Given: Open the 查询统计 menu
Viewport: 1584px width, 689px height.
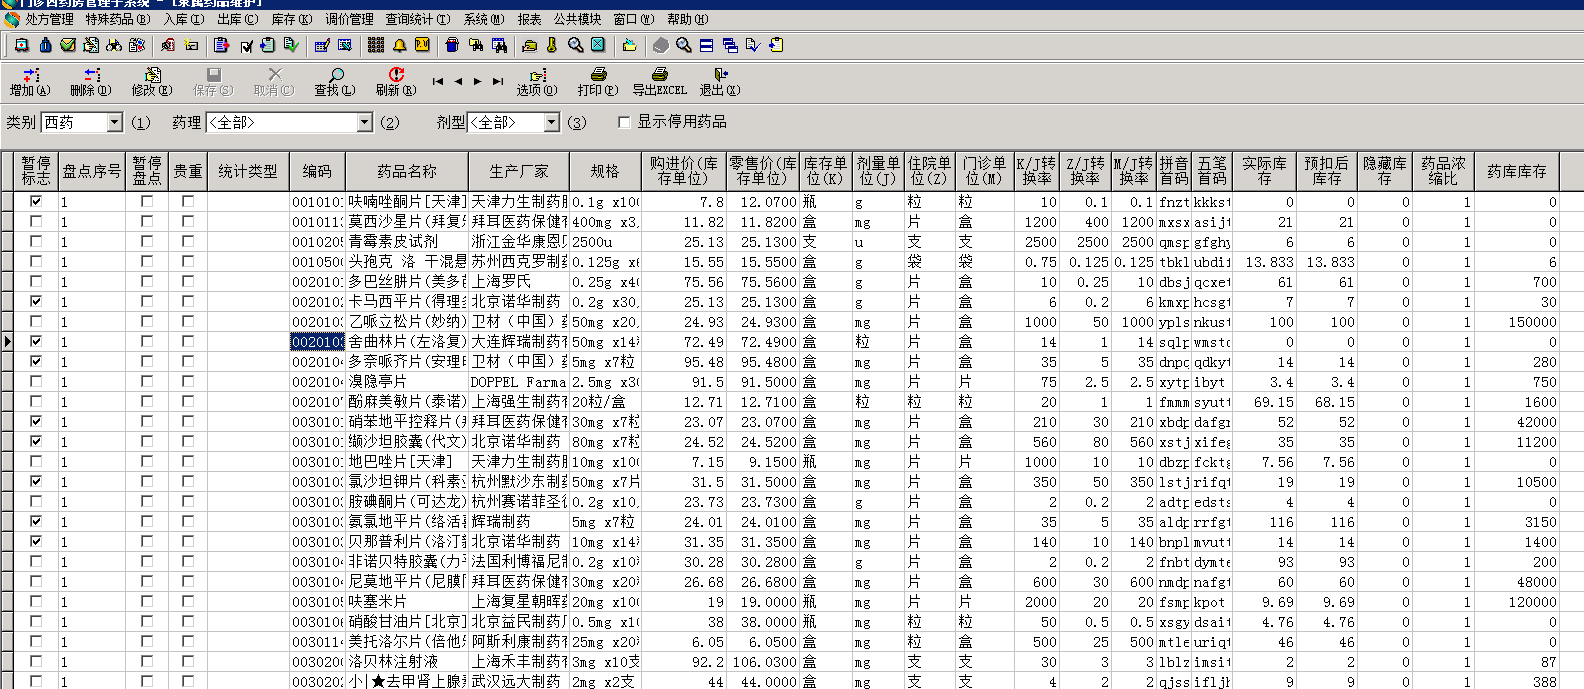Looking at the screenshot, I should [417, 19].
